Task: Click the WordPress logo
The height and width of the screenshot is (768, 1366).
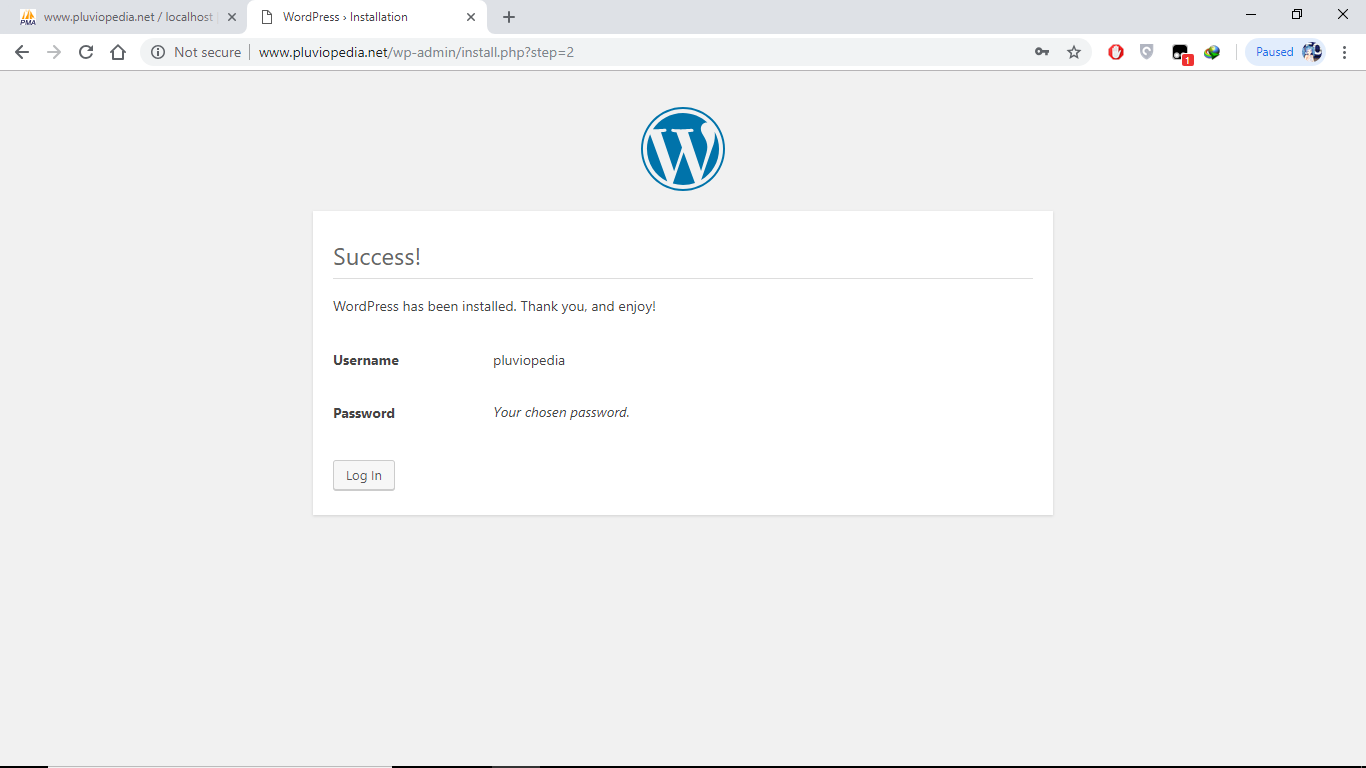Action: pyautogui.click(x=683, y=149)
